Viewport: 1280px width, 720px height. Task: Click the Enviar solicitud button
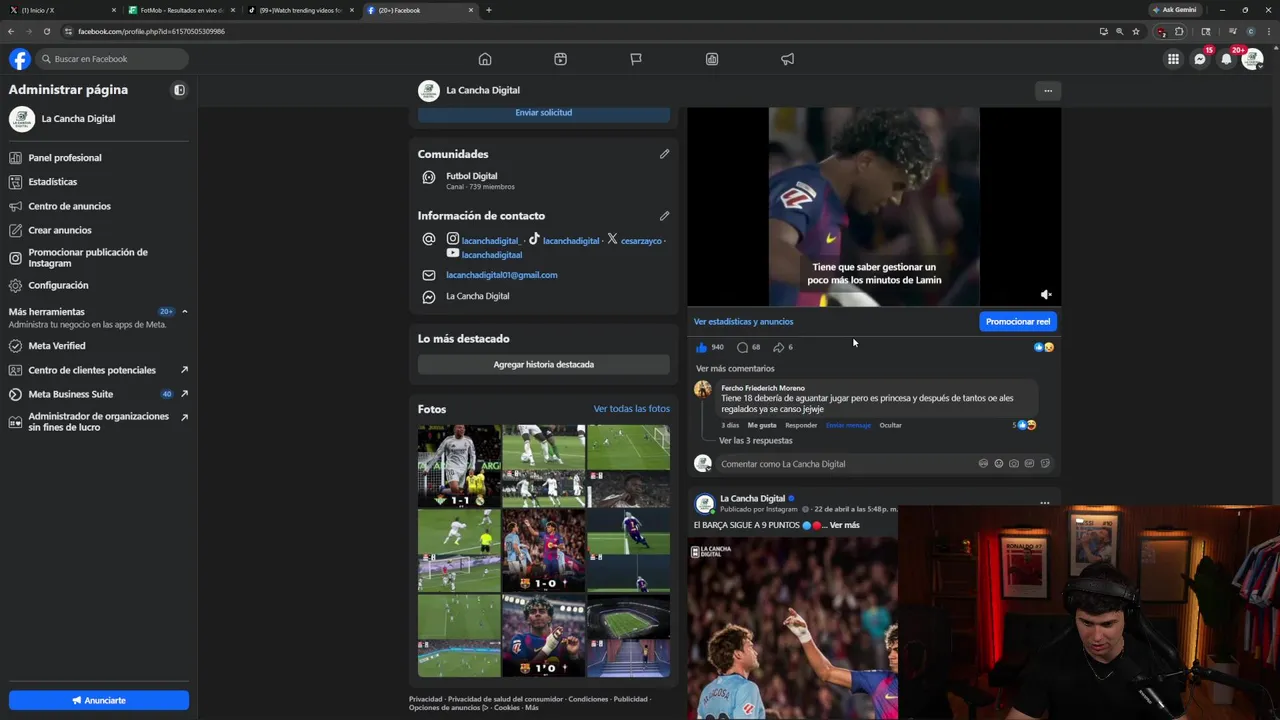(x=544, y=113)
